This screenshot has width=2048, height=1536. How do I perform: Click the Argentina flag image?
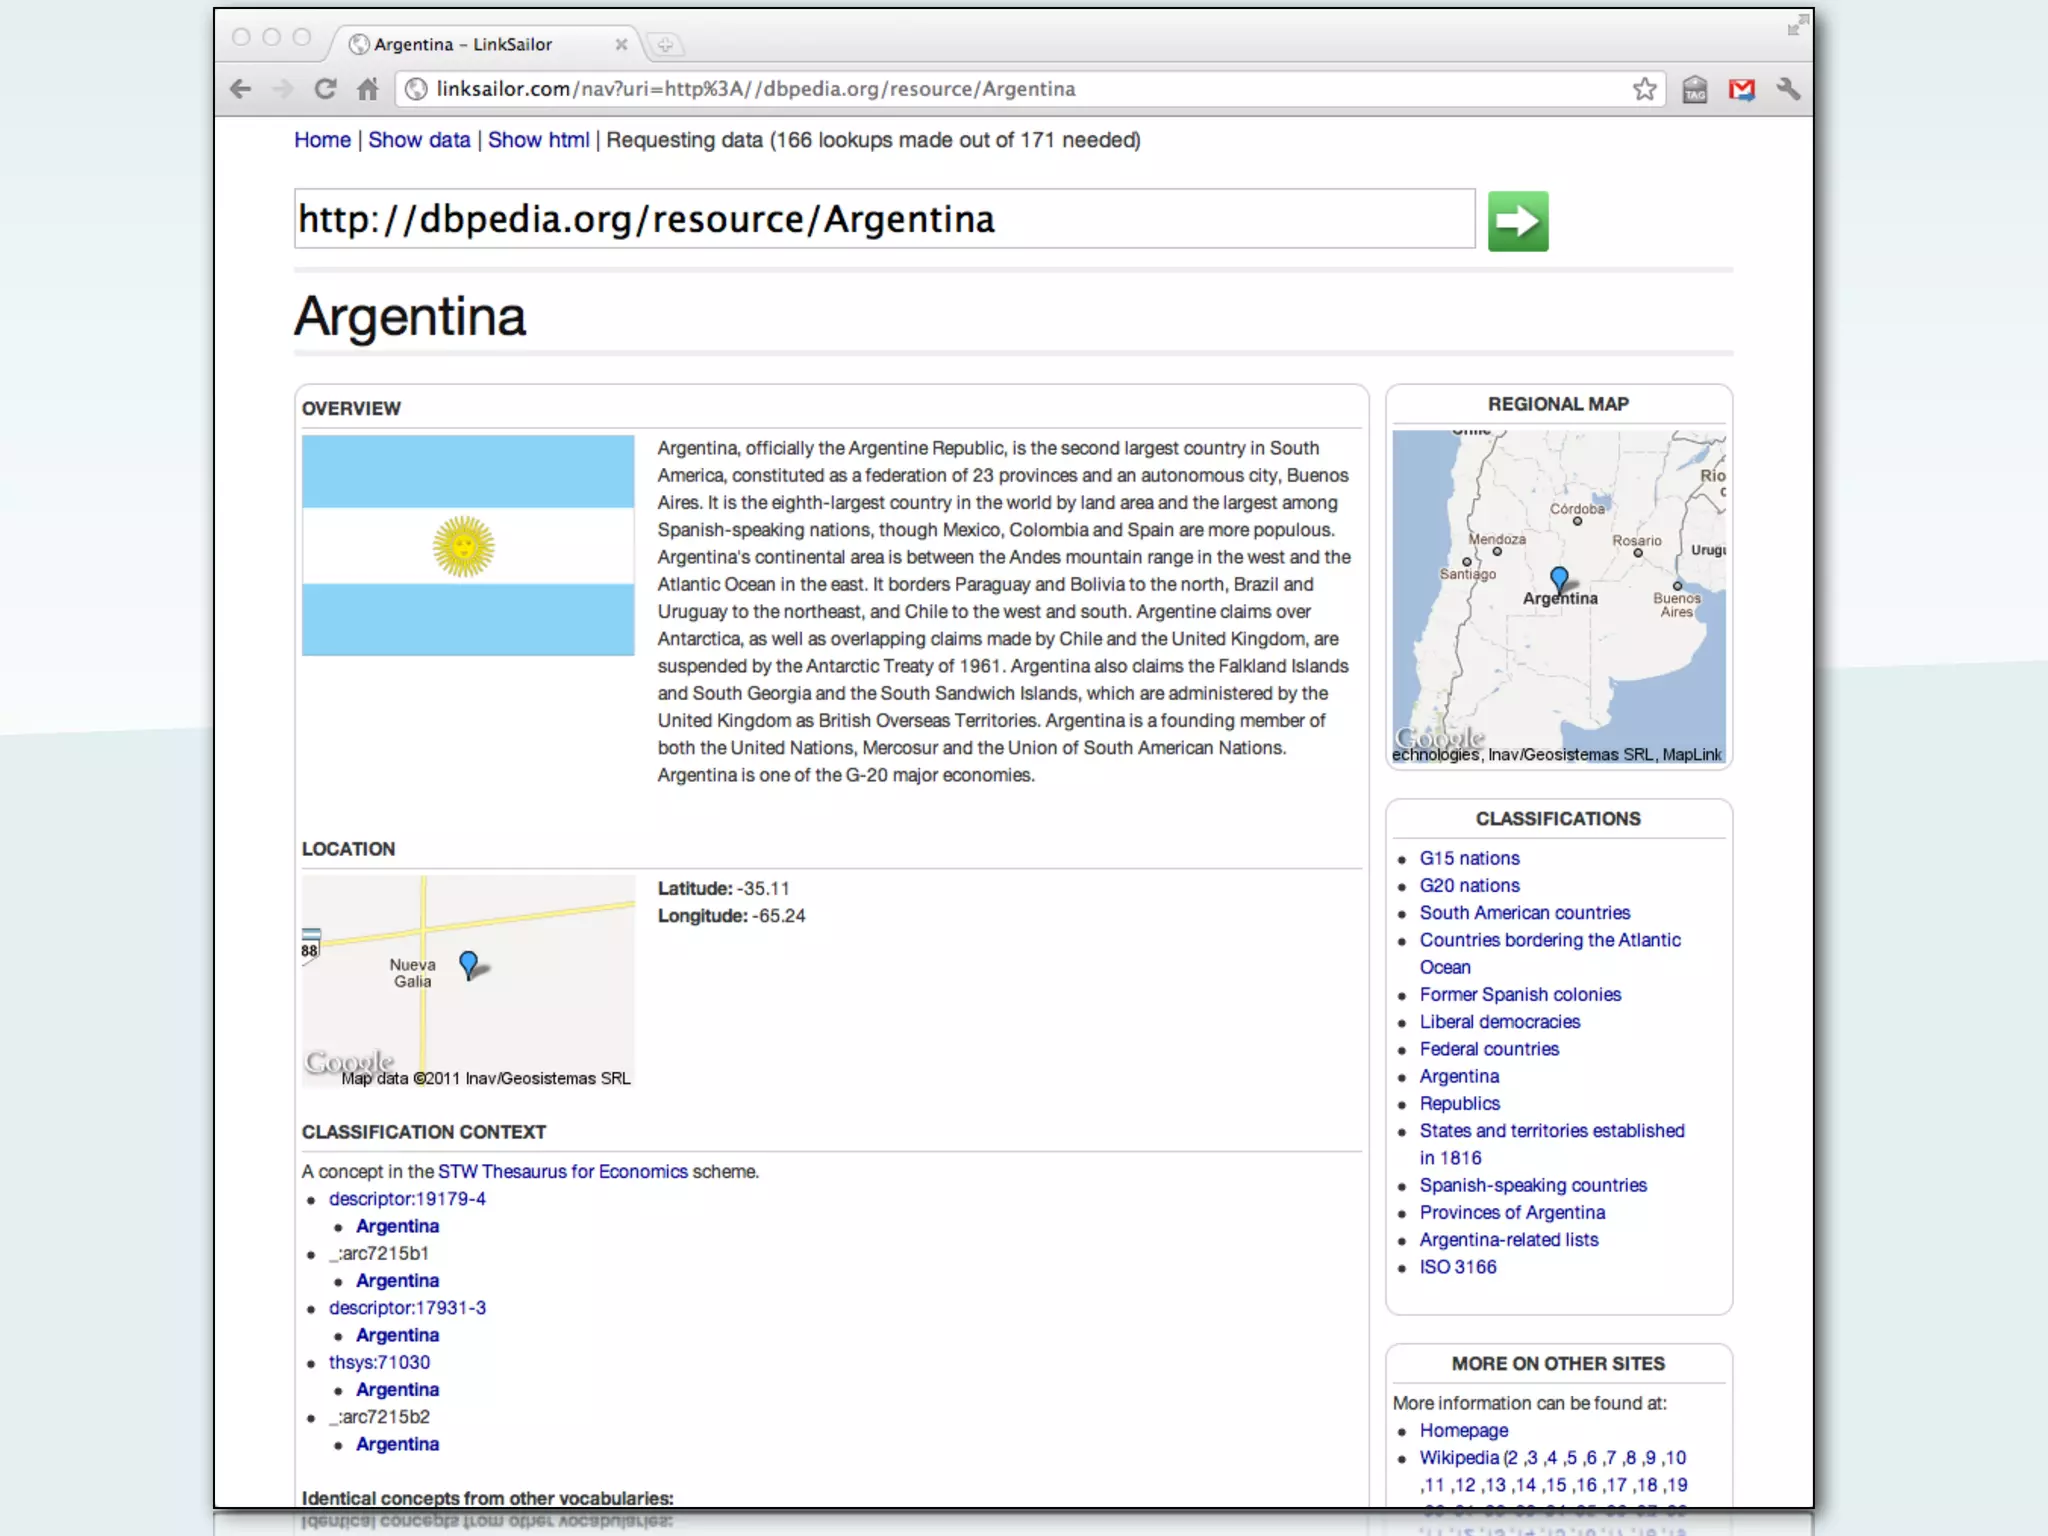(x=468, y=545)
